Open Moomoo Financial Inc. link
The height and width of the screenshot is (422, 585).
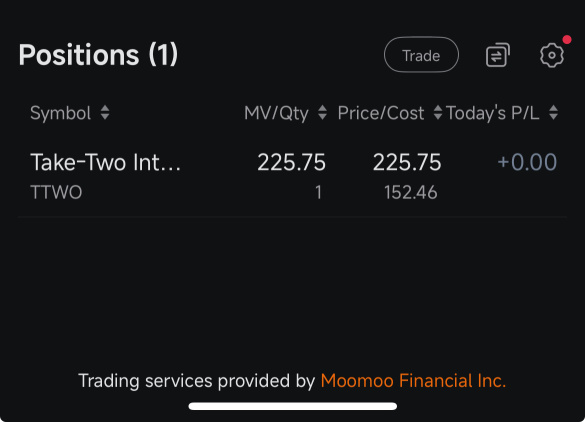pos(413,381)
